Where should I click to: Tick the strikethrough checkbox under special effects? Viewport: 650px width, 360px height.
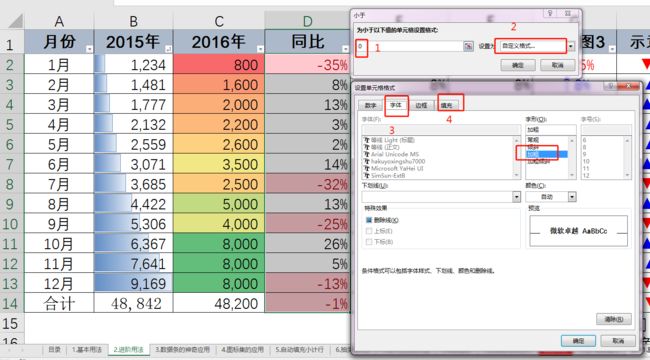(x=369, y=220)
